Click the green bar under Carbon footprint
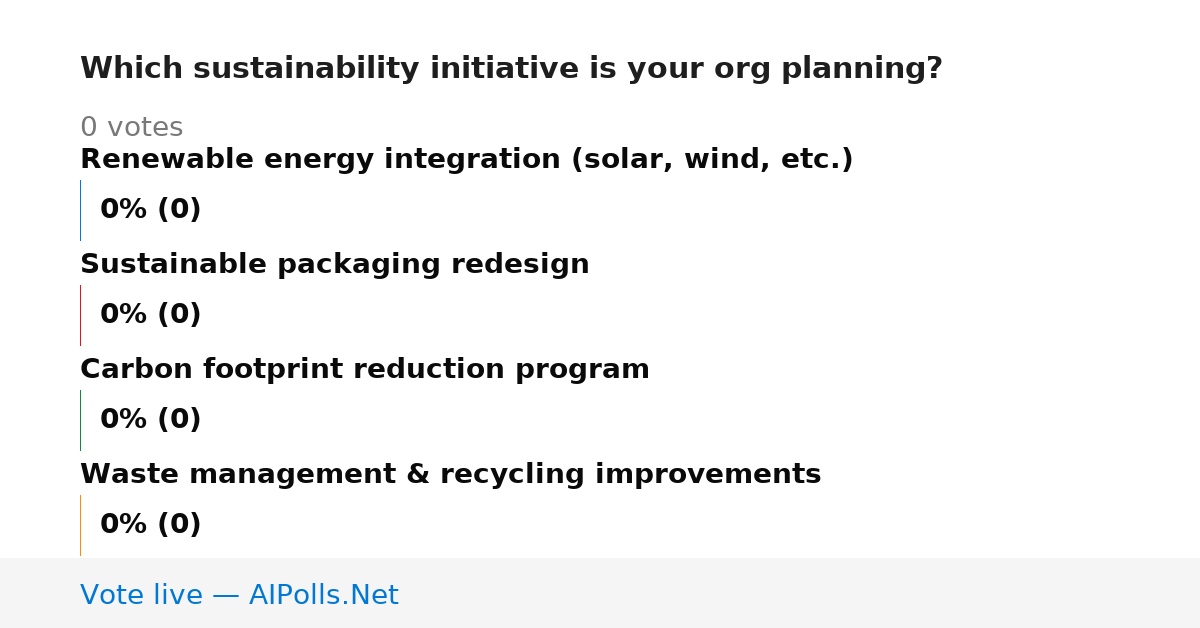Screen dimensions: 1200x628 pos(80,420)
